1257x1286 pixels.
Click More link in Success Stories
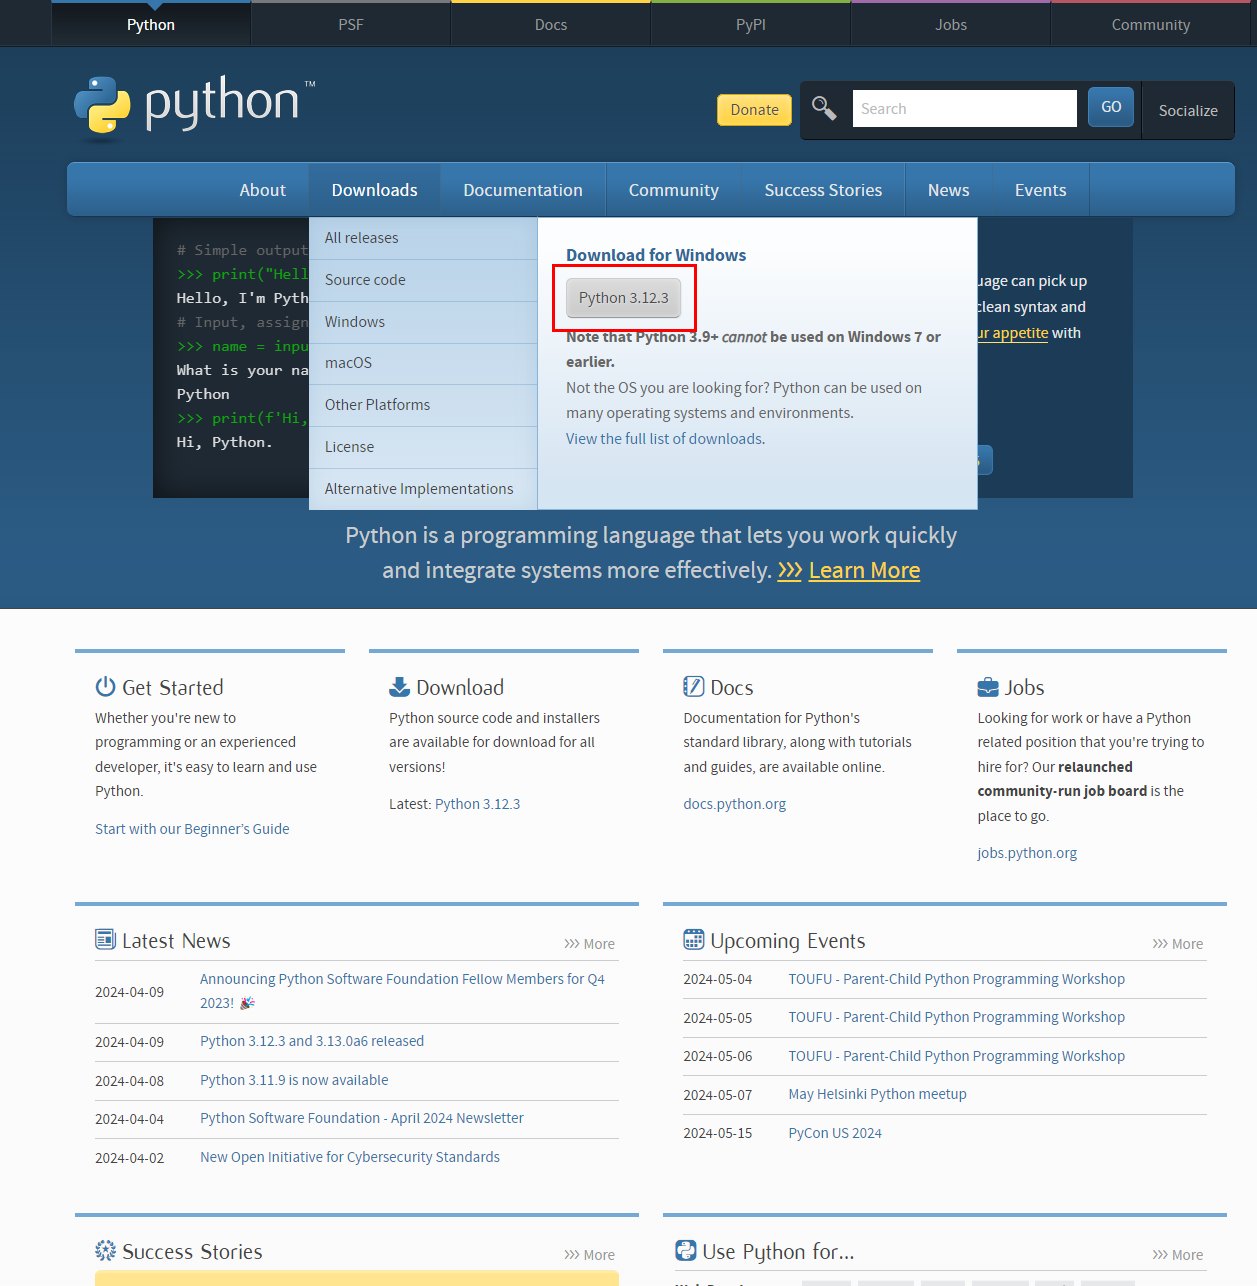(x=589, y=1254)
